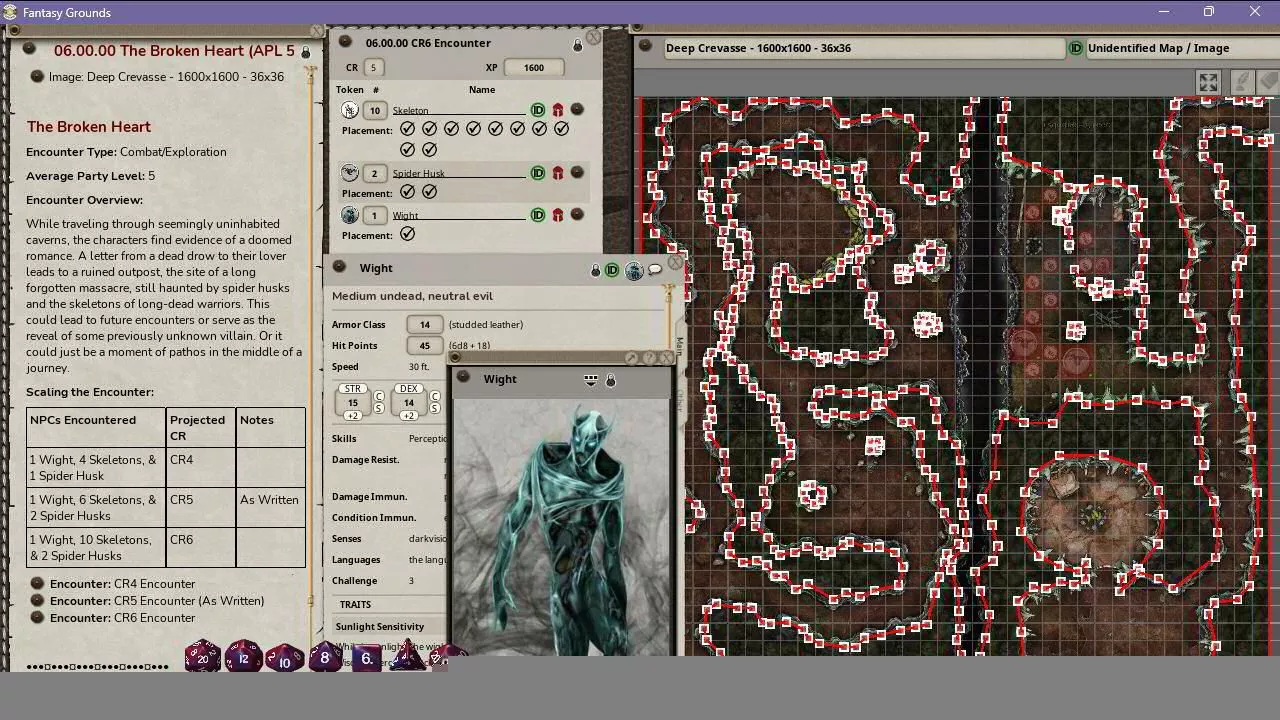Roll the d8 die
Image resolution: width=1280 pixels, height=720 pixels.
coord(325,657)
